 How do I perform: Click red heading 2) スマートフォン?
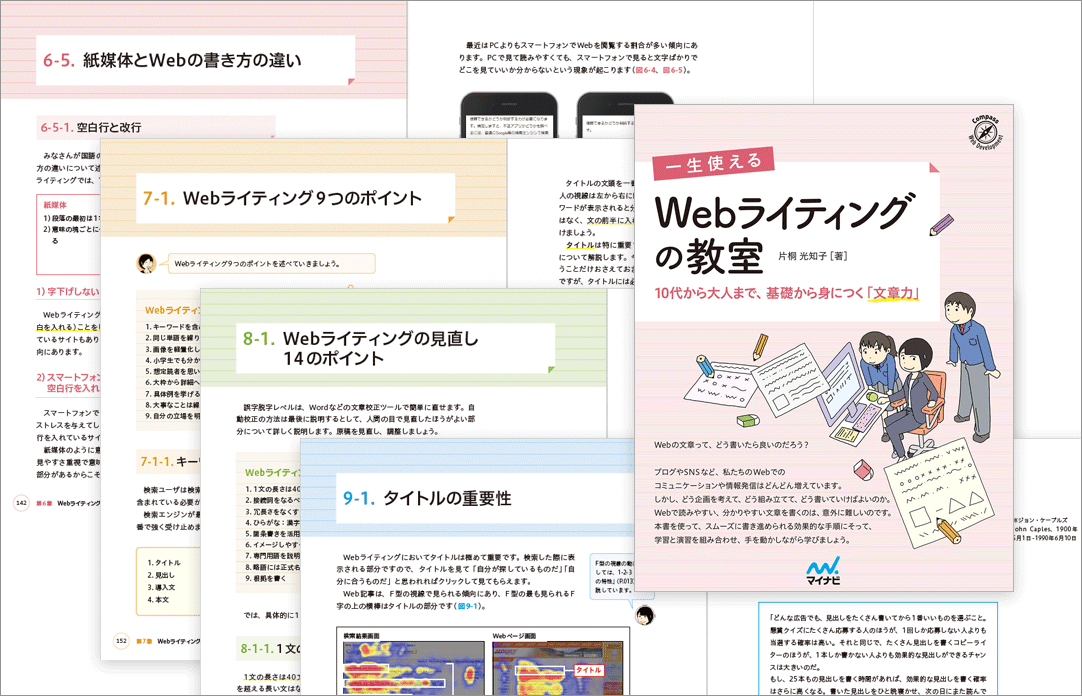[x=68, y=383]
